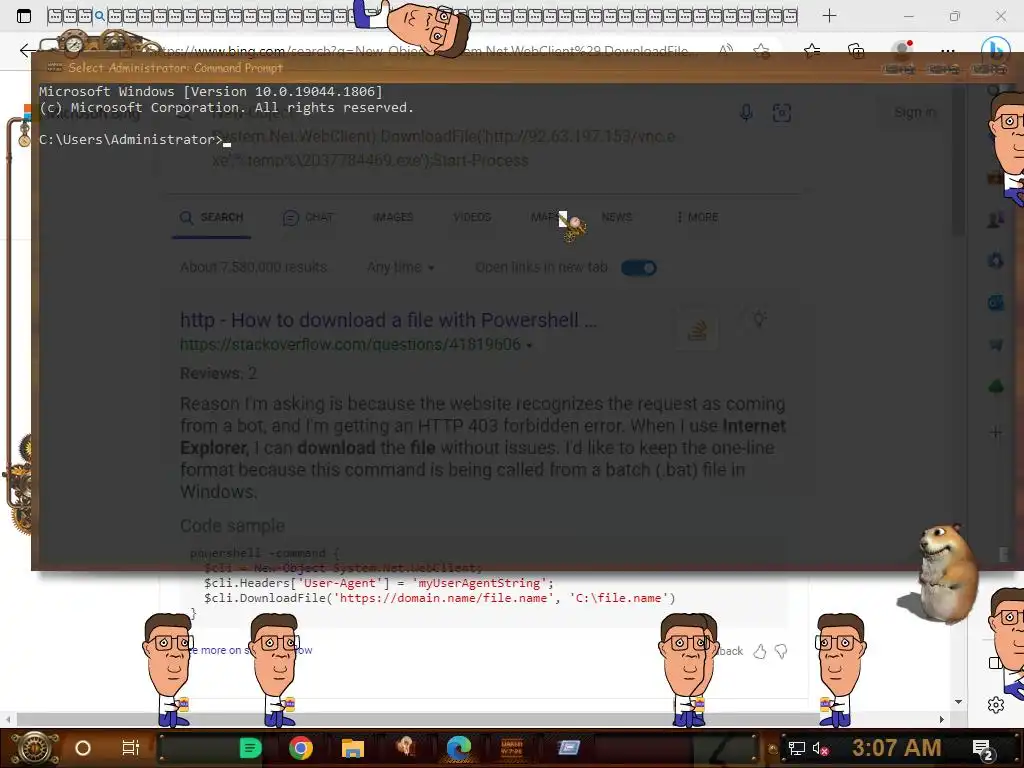Open the Bing Discover sidebar button
This screenshot has width=1024, height=768.
tap(995, 50)
